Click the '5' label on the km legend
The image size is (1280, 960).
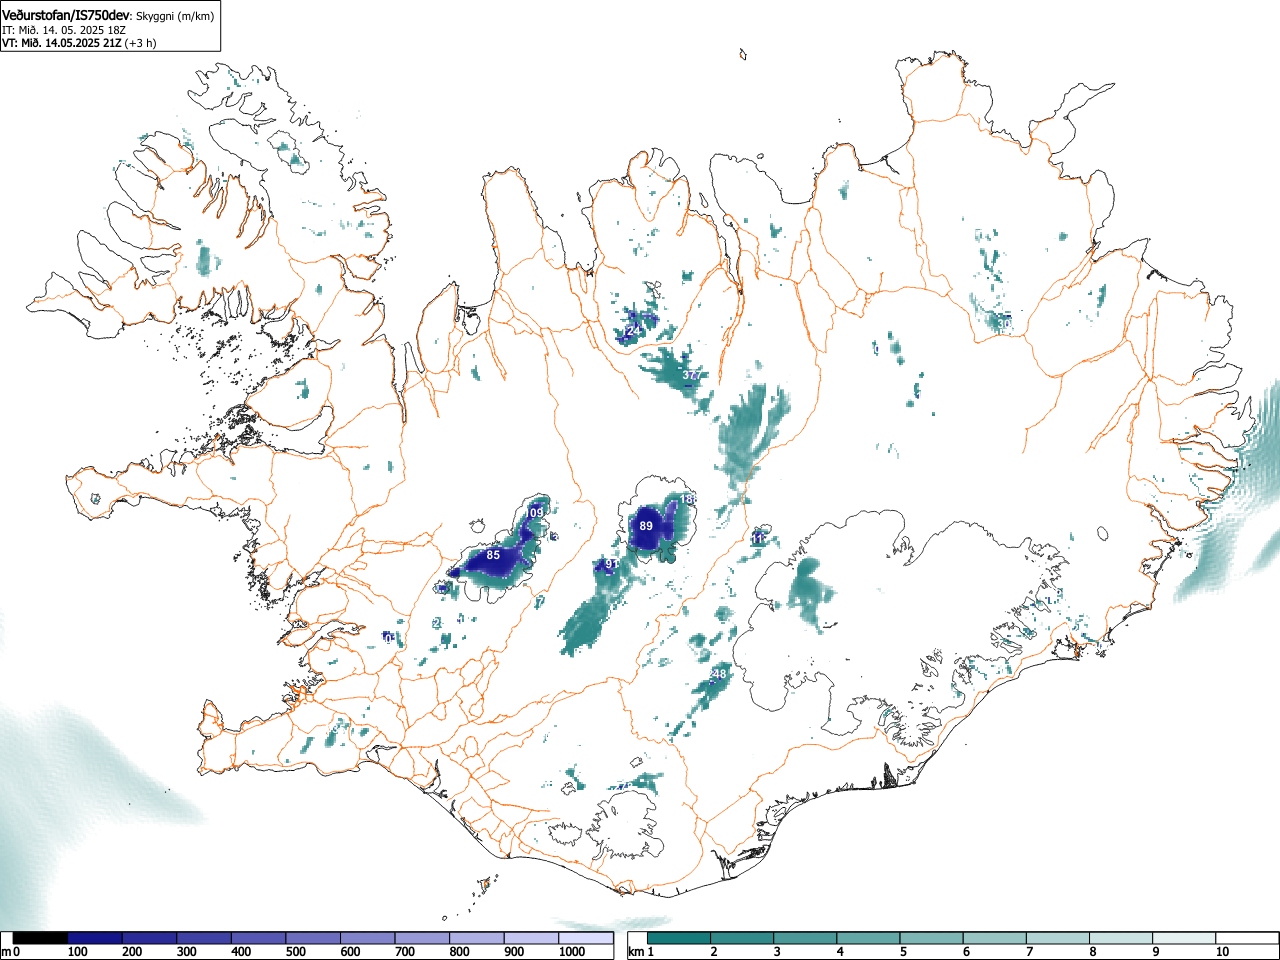coord(903,952)
